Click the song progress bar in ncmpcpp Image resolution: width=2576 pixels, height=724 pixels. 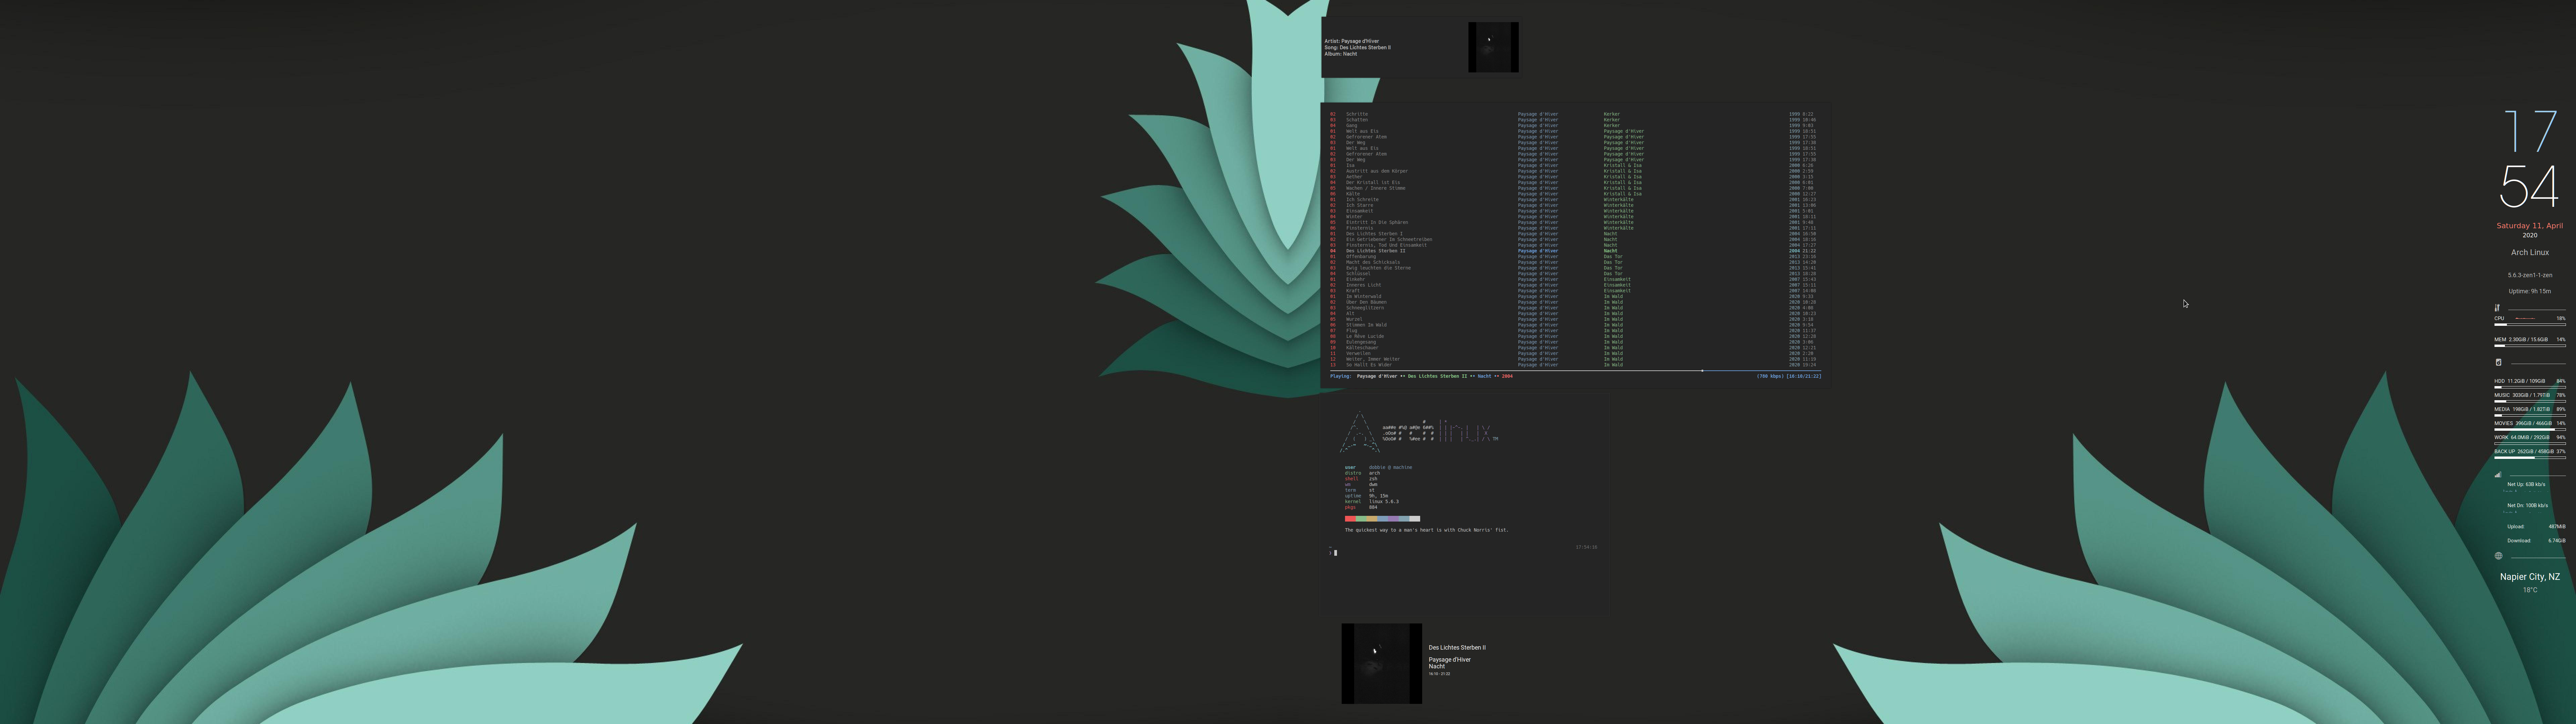click(x=1575, y=371)
